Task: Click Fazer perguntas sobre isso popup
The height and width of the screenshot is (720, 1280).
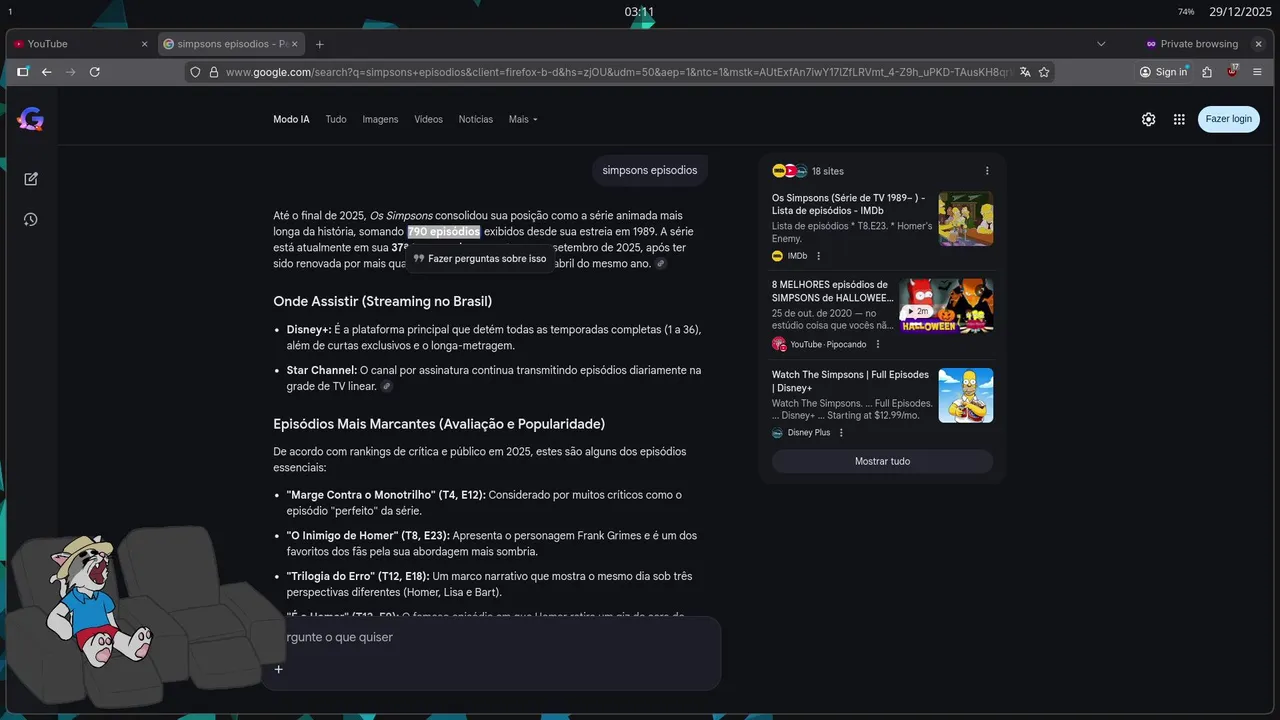Action: 480,258
